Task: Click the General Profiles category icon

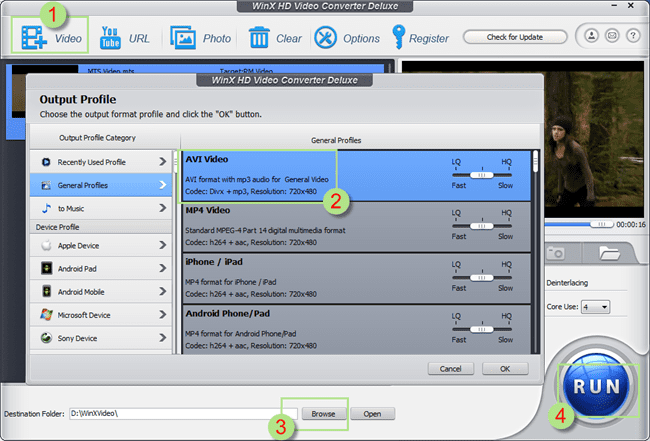Action: (46, 185)
